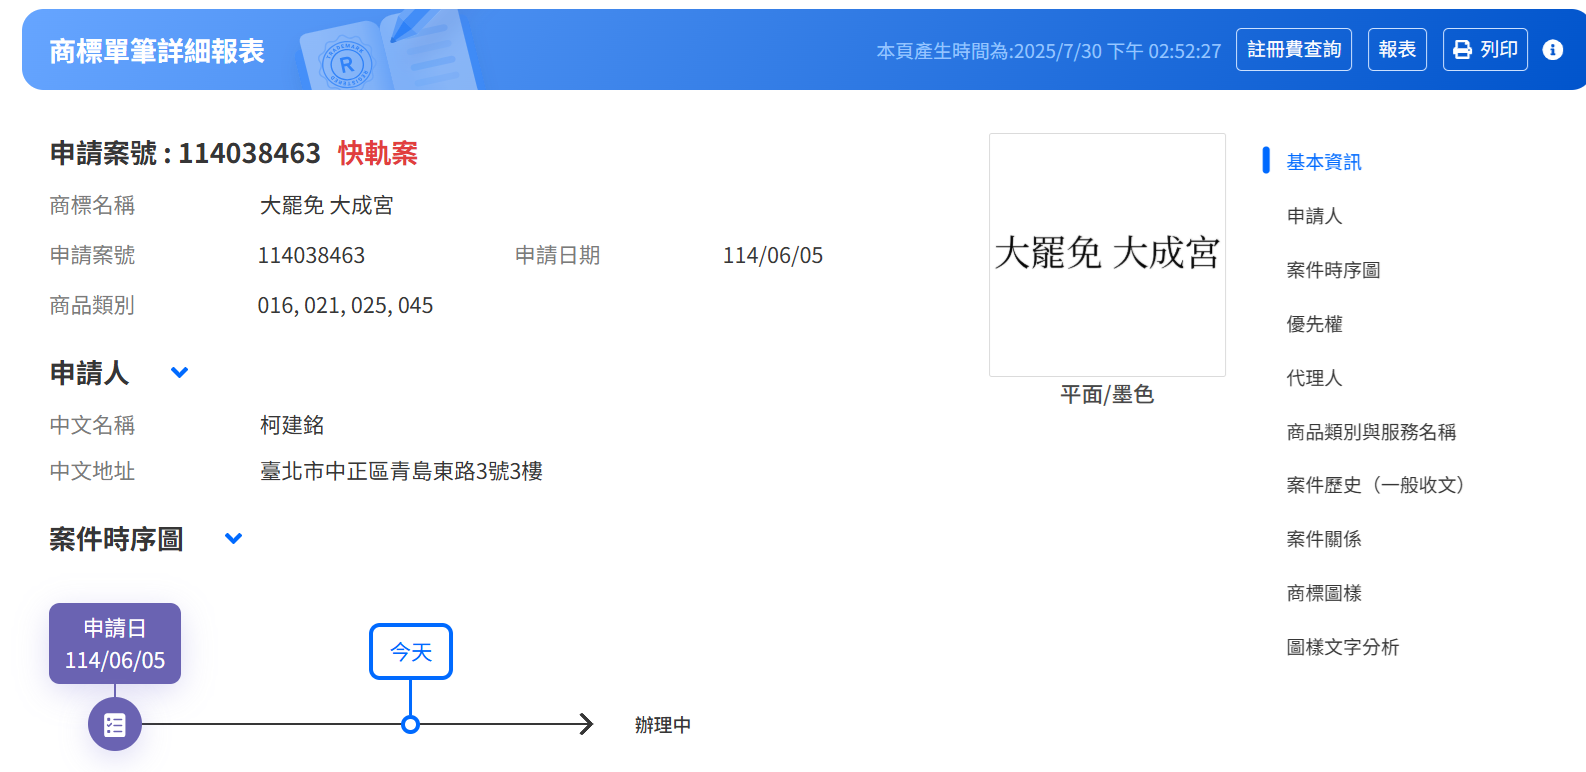Go to 商標圖樣 section link
1586x772 pixels.
coord(1324,593)
